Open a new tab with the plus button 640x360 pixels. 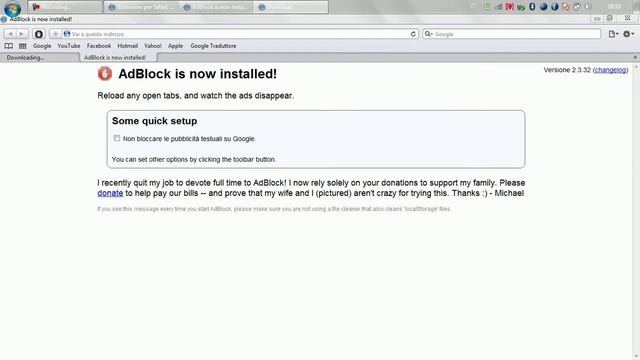click(635, 58)
